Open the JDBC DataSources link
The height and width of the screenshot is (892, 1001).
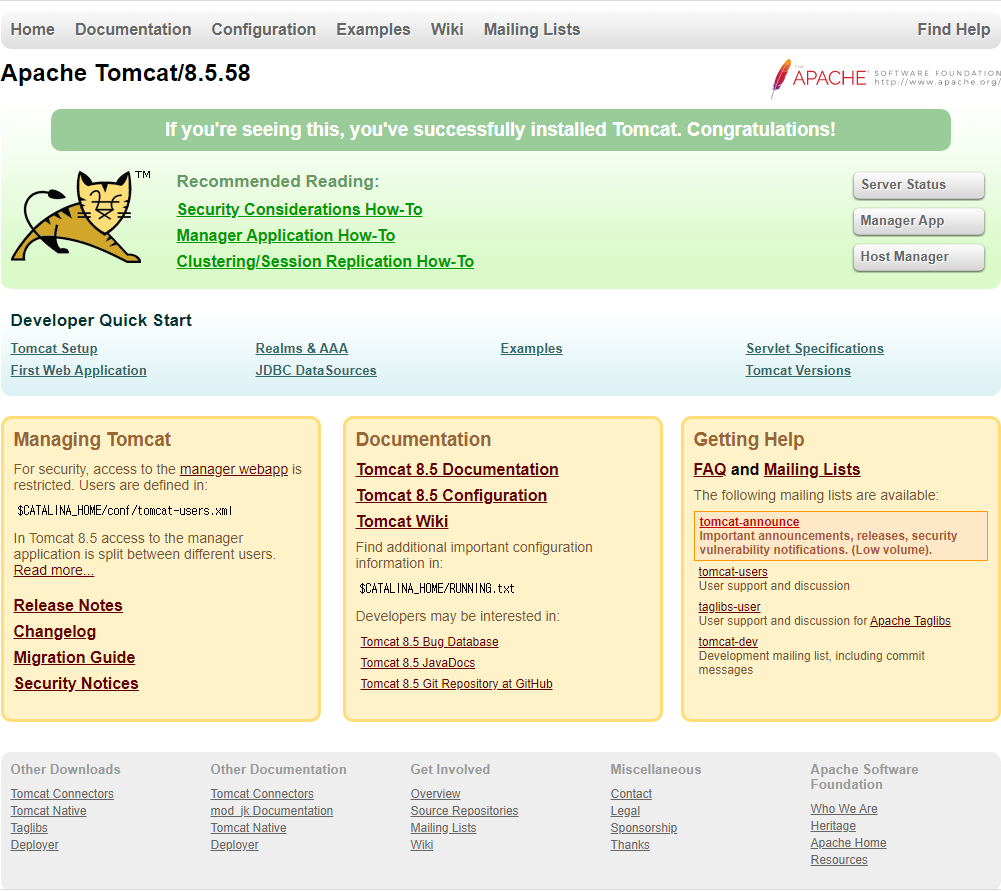tap(316, 370)
